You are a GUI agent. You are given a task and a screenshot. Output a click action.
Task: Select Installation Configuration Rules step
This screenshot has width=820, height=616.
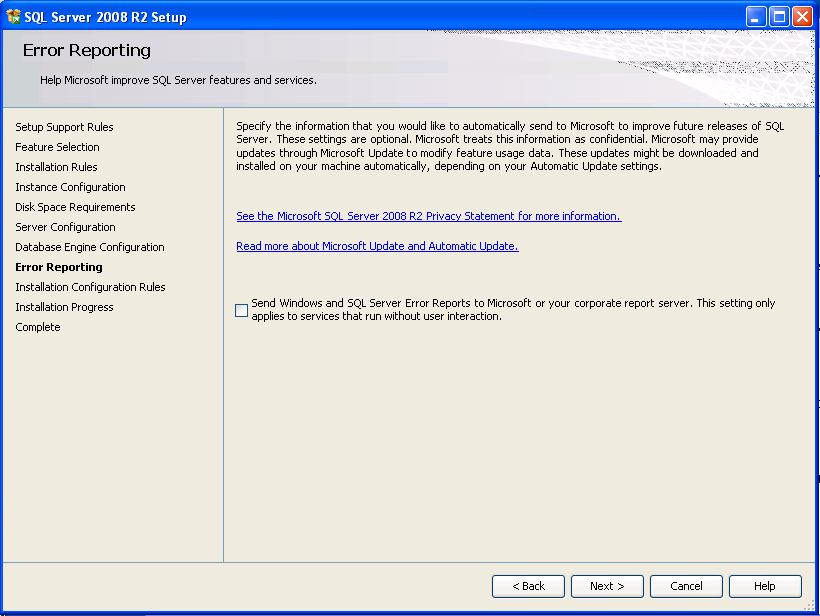[x=90, y=287]
